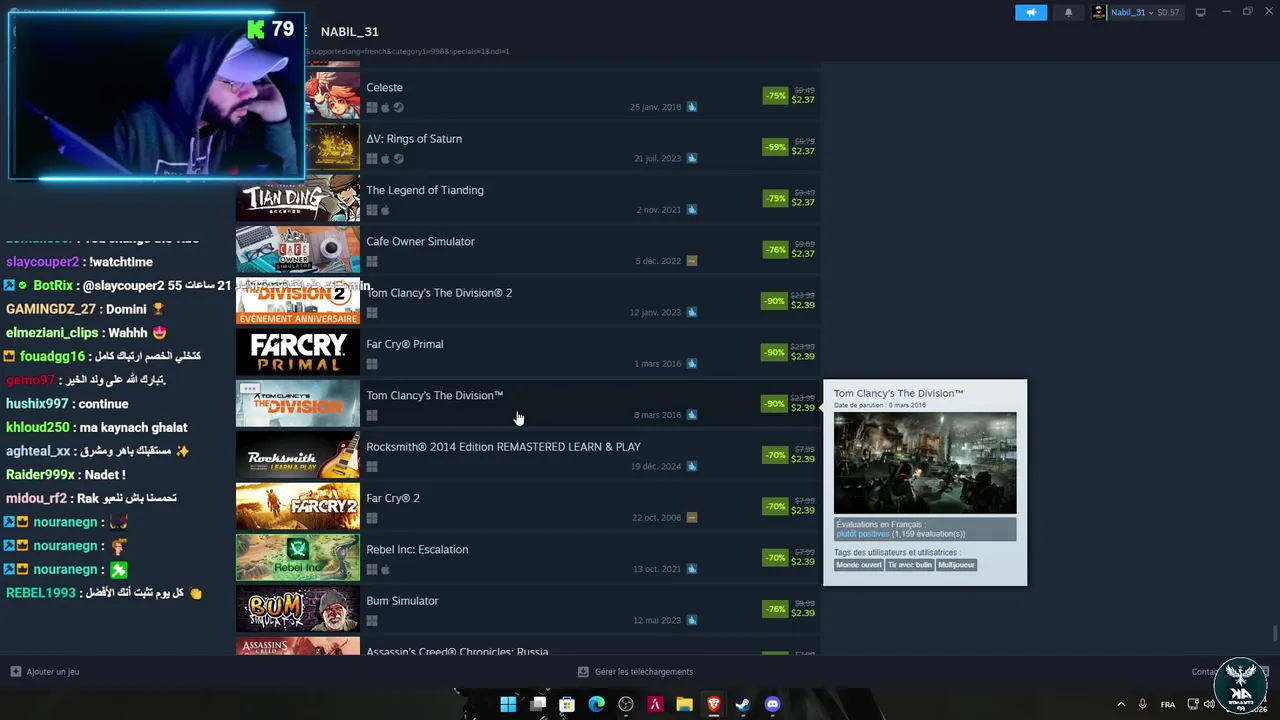Open Discord from the taskbar
The image size is (1280, 720).
[772, 704]
